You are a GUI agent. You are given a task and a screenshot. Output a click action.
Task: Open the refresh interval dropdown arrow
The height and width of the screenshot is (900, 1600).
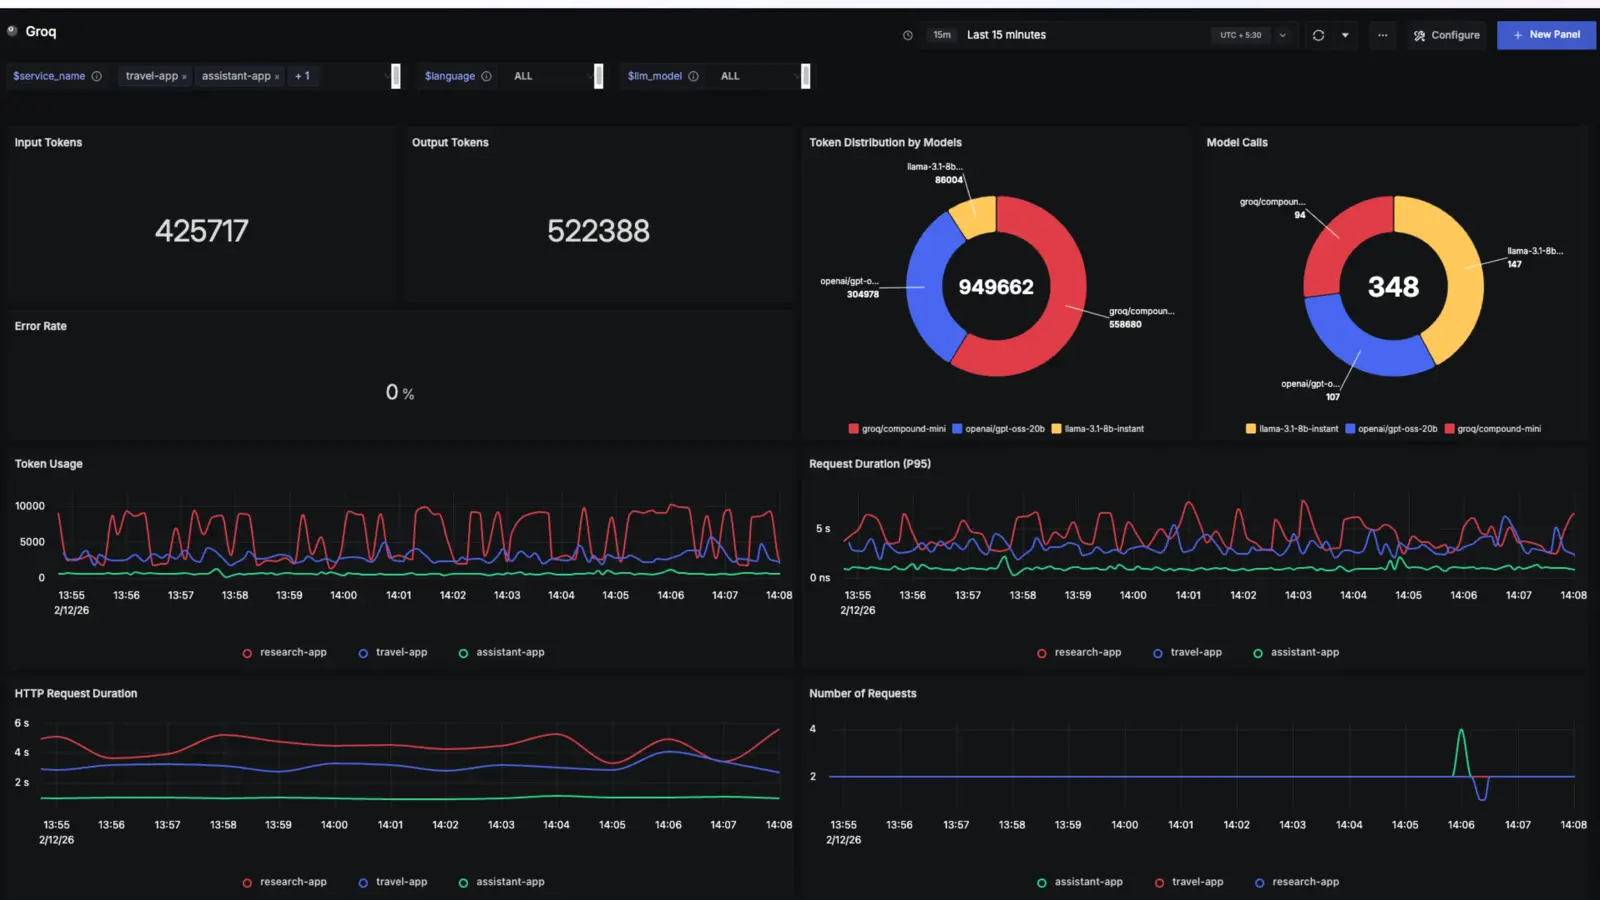point(1345,35)
